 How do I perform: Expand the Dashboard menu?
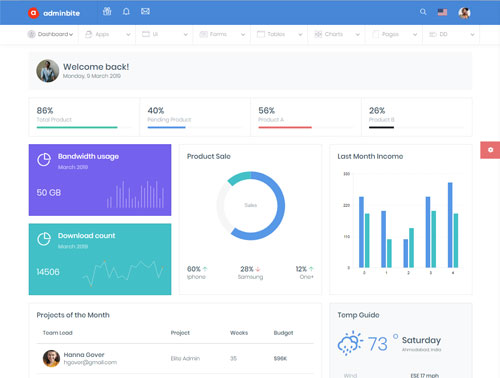[x=51, y=34]
